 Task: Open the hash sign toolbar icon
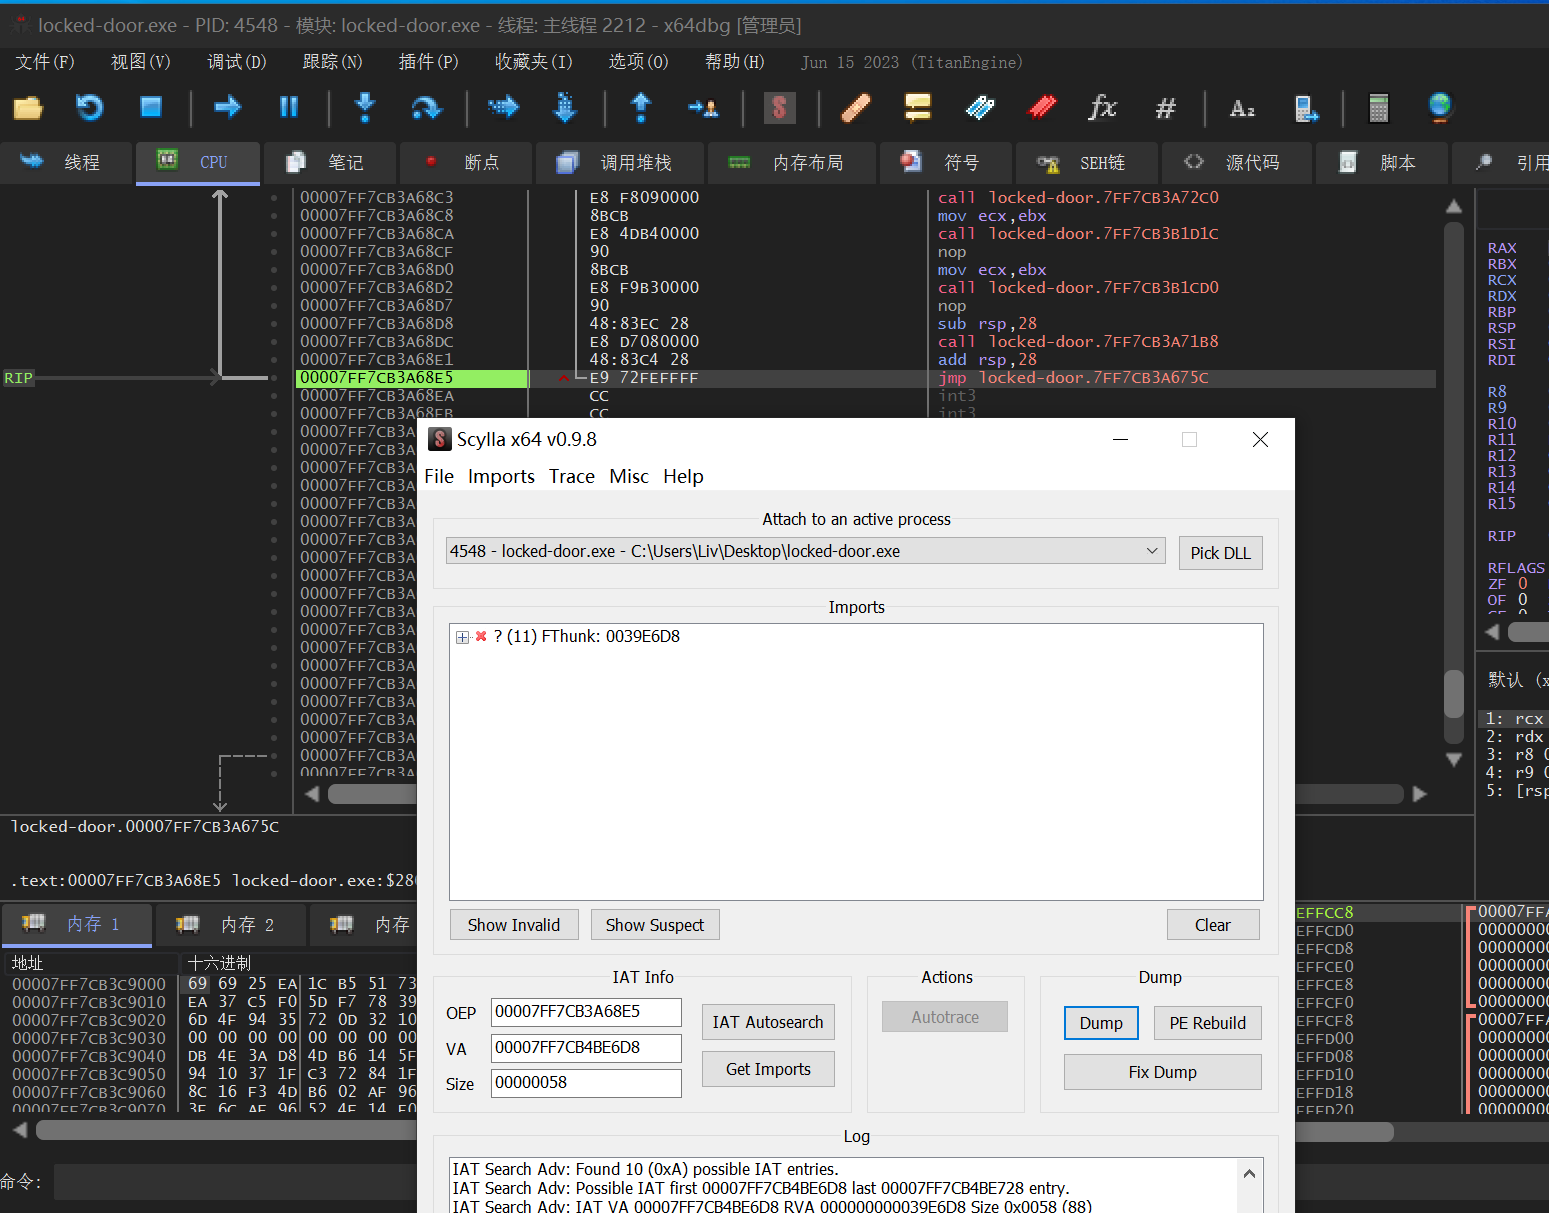click(1165, 107)
